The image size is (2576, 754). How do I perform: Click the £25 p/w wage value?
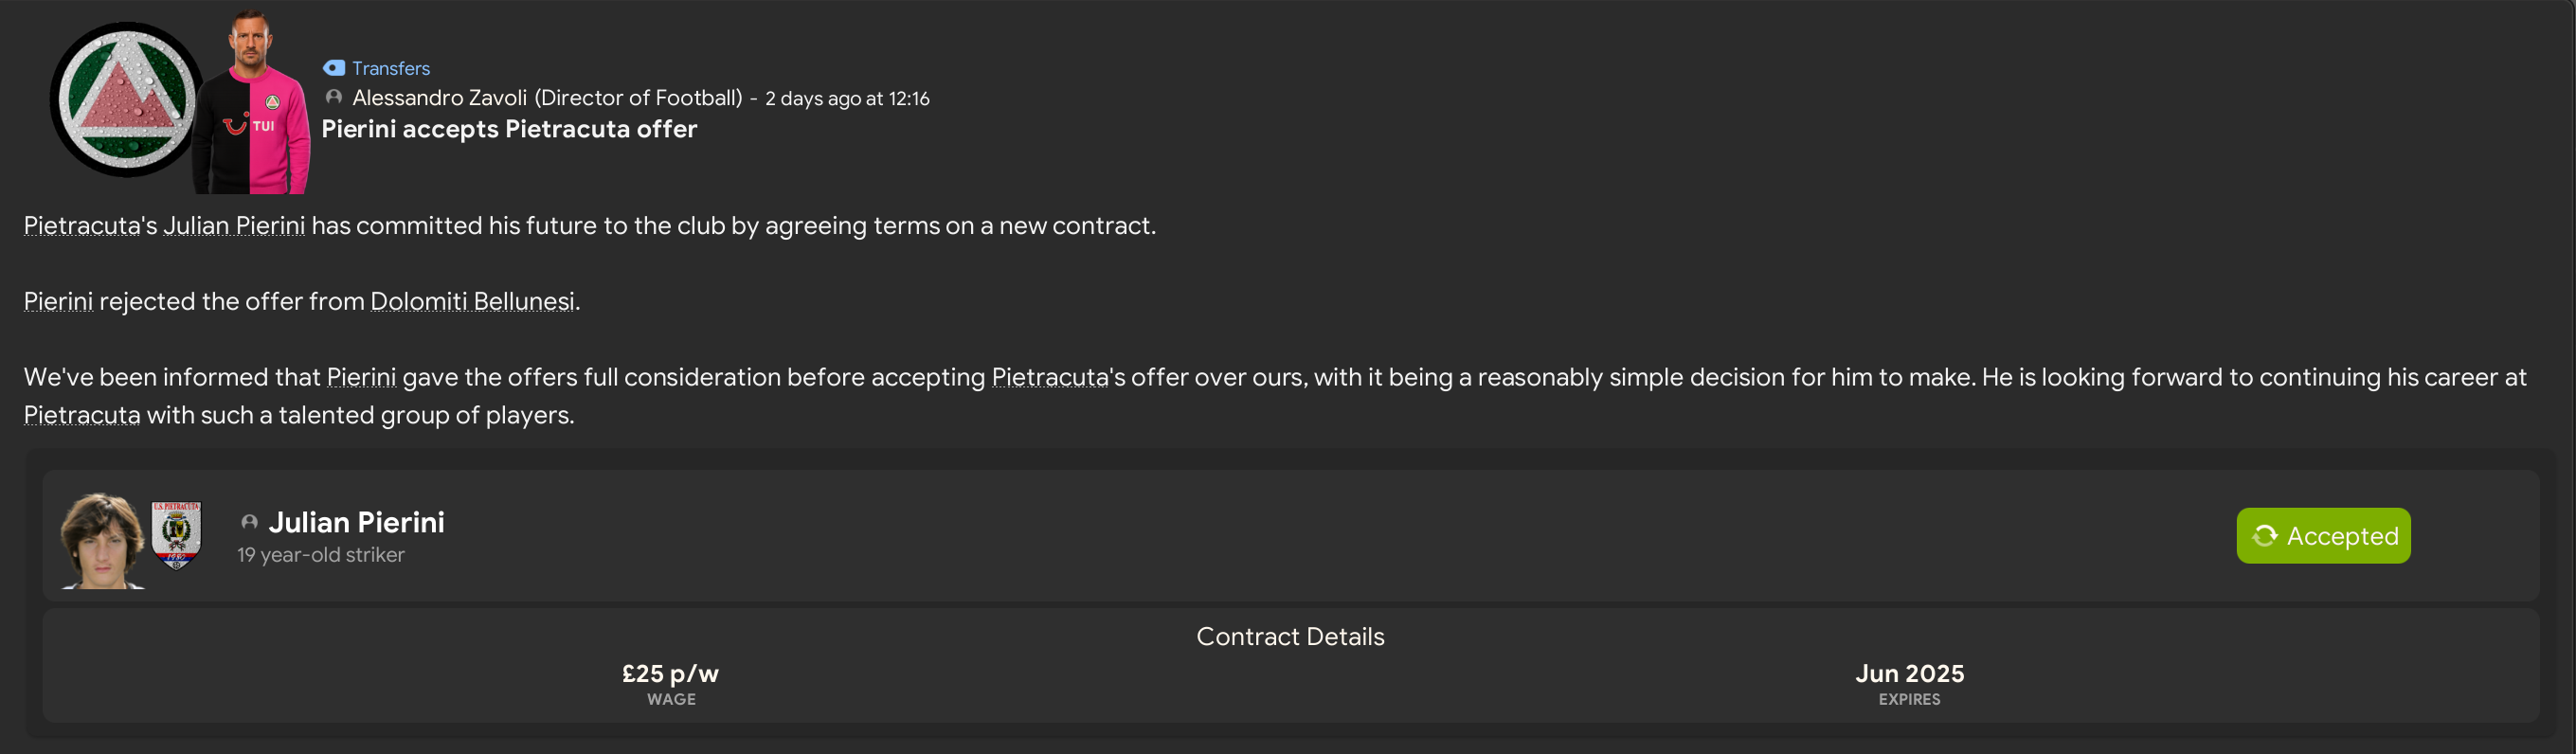click(x=670, y=674)
